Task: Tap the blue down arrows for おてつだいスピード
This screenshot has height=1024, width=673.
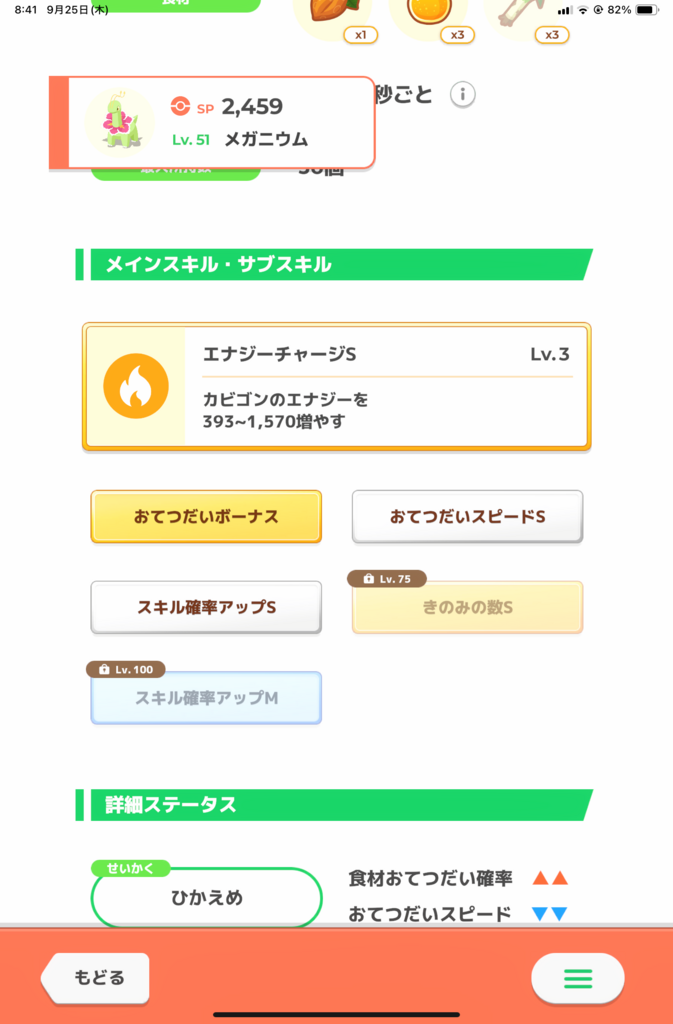Action: (550, 914)
